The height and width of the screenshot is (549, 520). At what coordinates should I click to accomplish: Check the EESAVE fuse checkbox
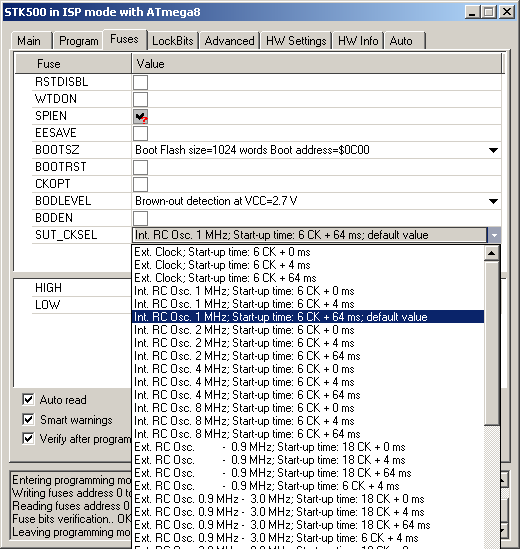point(140,133)
